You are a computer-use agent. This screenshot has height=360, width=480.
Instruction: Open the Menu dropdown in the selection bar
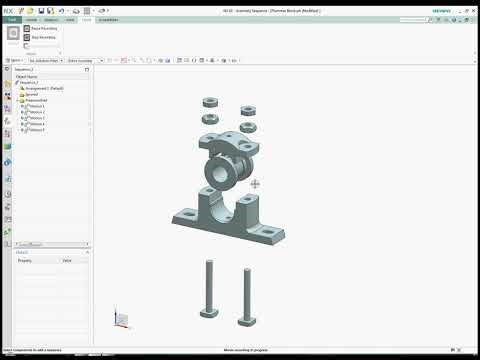click(x=15, y=61)
